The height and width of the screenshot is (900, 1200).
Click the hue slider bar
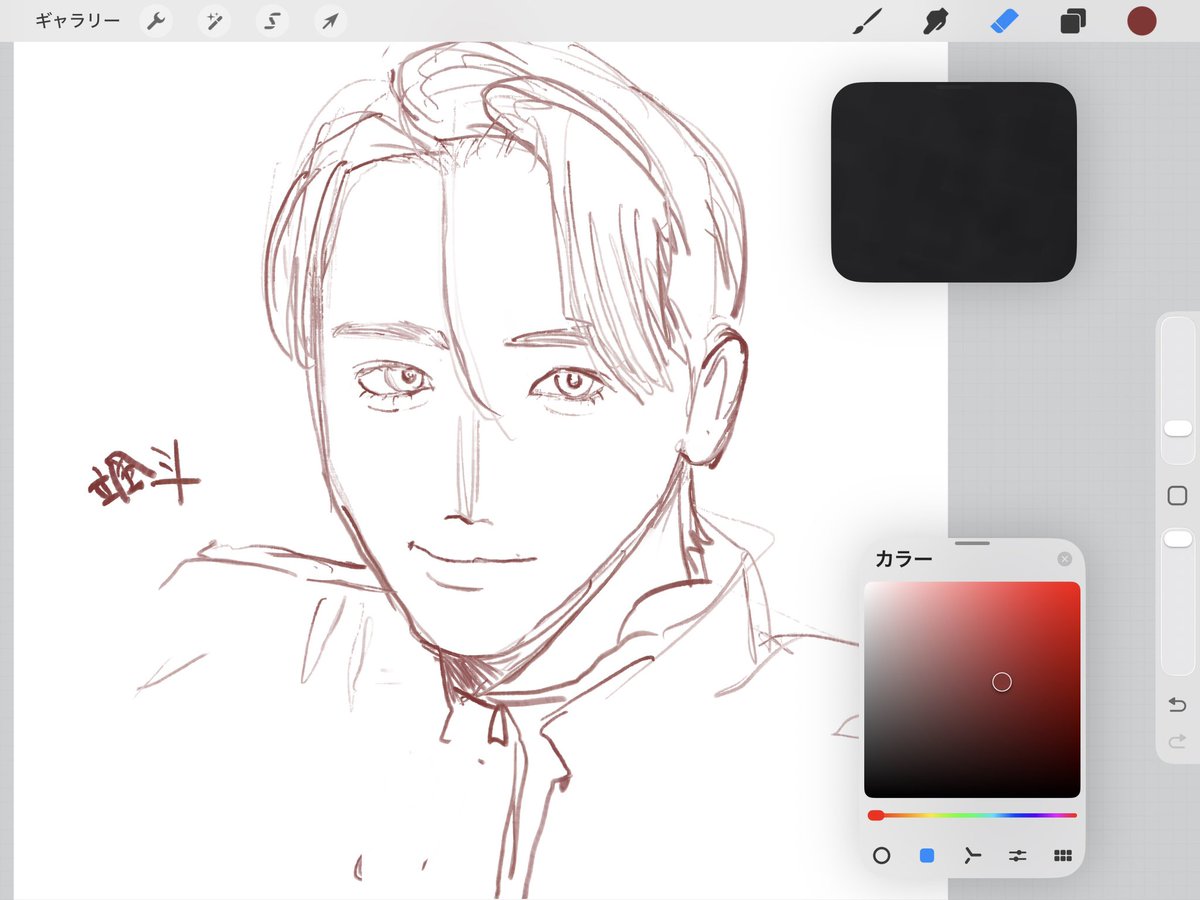coord(972,815)
